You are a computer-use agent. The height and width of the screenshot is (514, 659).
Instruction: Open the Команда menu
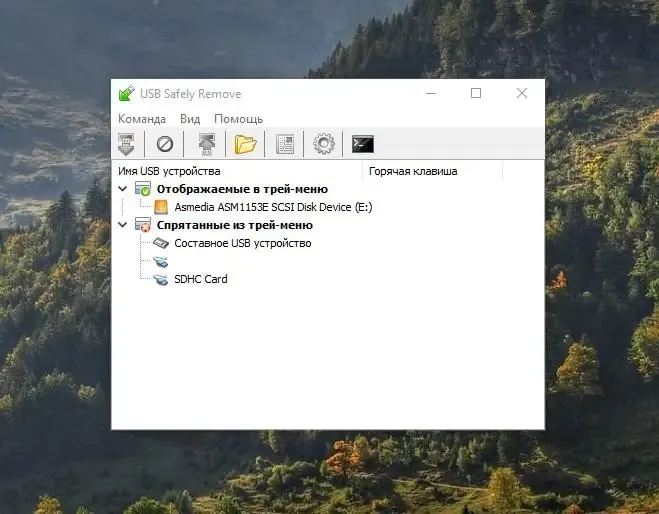coord(142,119)
